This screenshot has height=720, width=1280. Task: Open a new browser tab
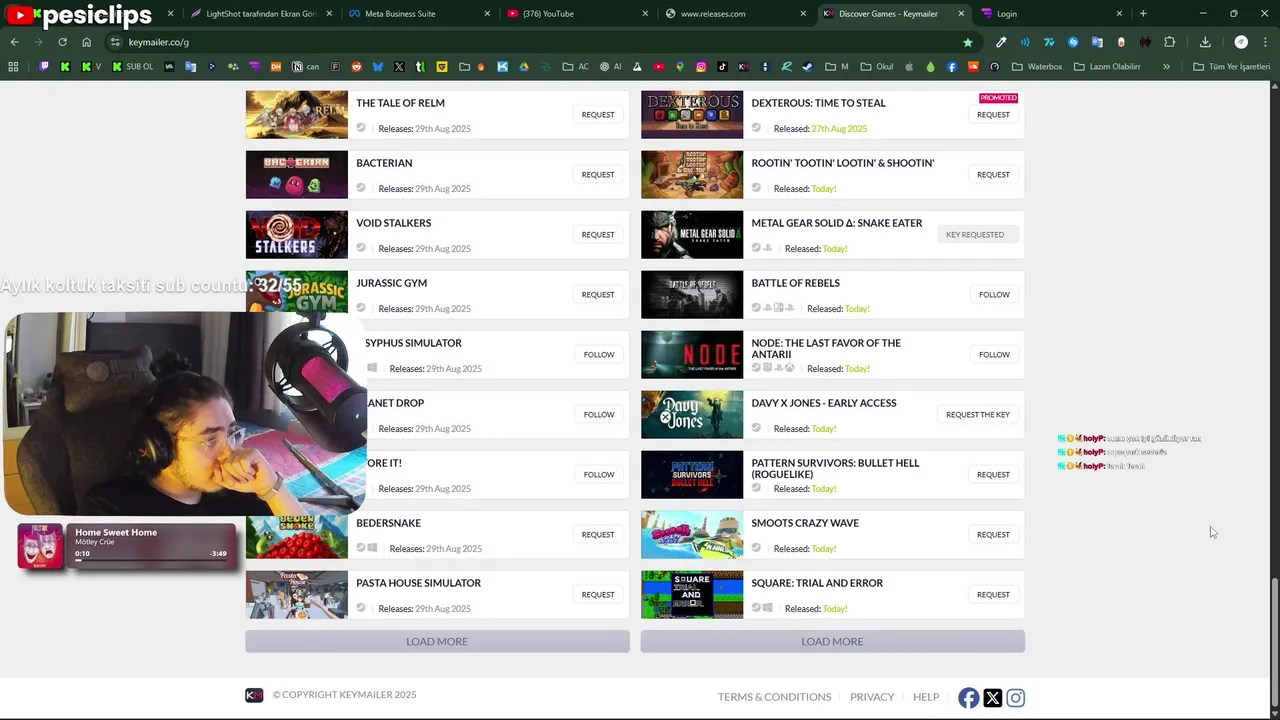pos(1143,14)
